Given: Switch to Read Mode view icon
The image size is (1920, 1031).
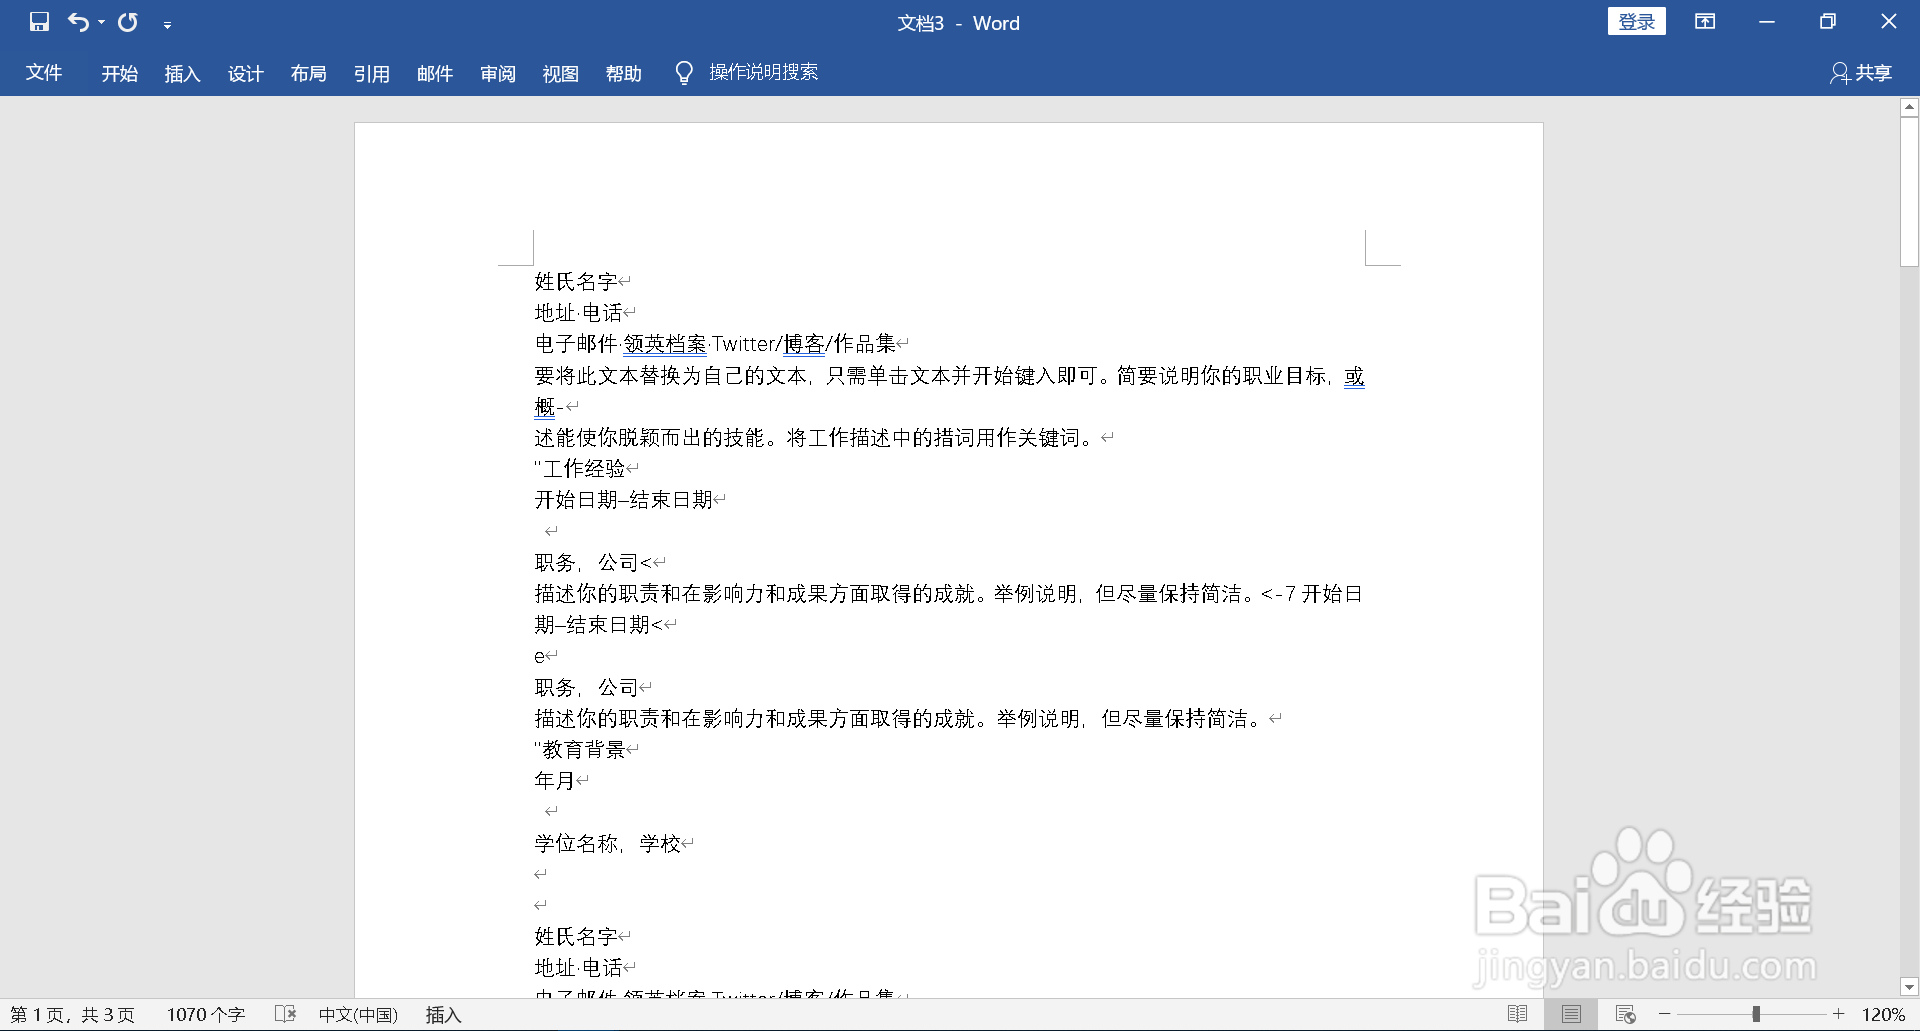Looking at the screenshot, I should 1518,1013.
